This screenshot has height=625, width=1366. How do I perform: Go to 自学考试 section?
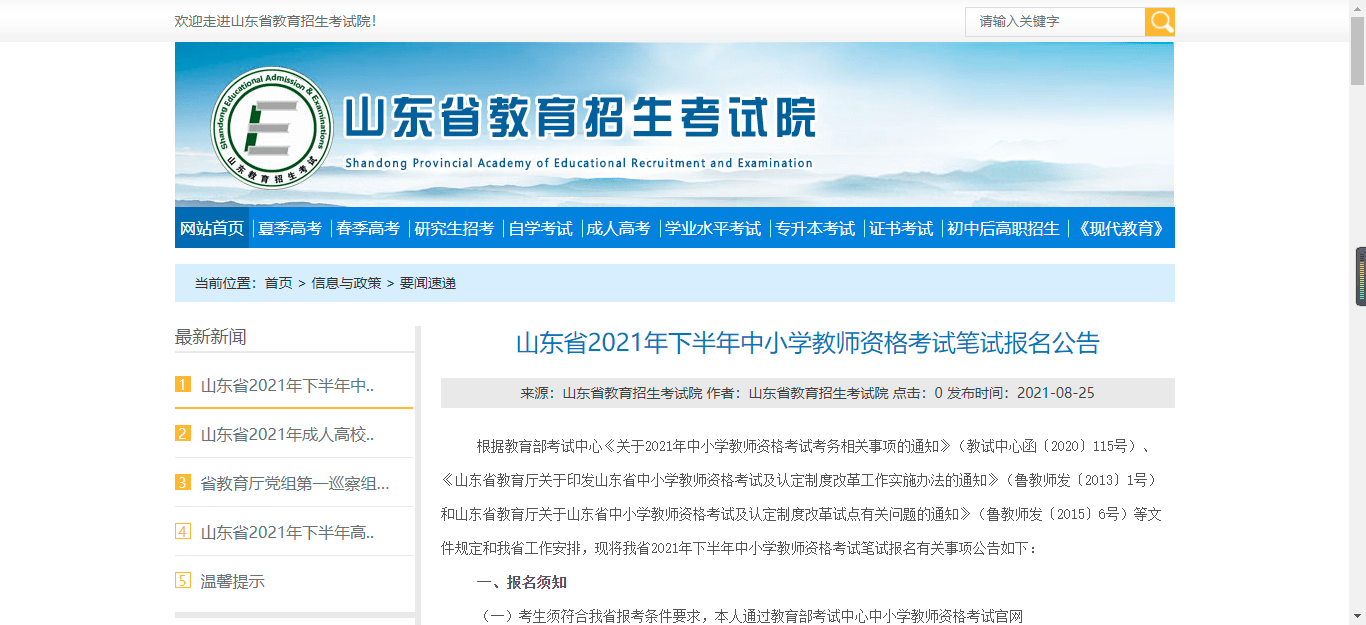(x=540, y=228)
